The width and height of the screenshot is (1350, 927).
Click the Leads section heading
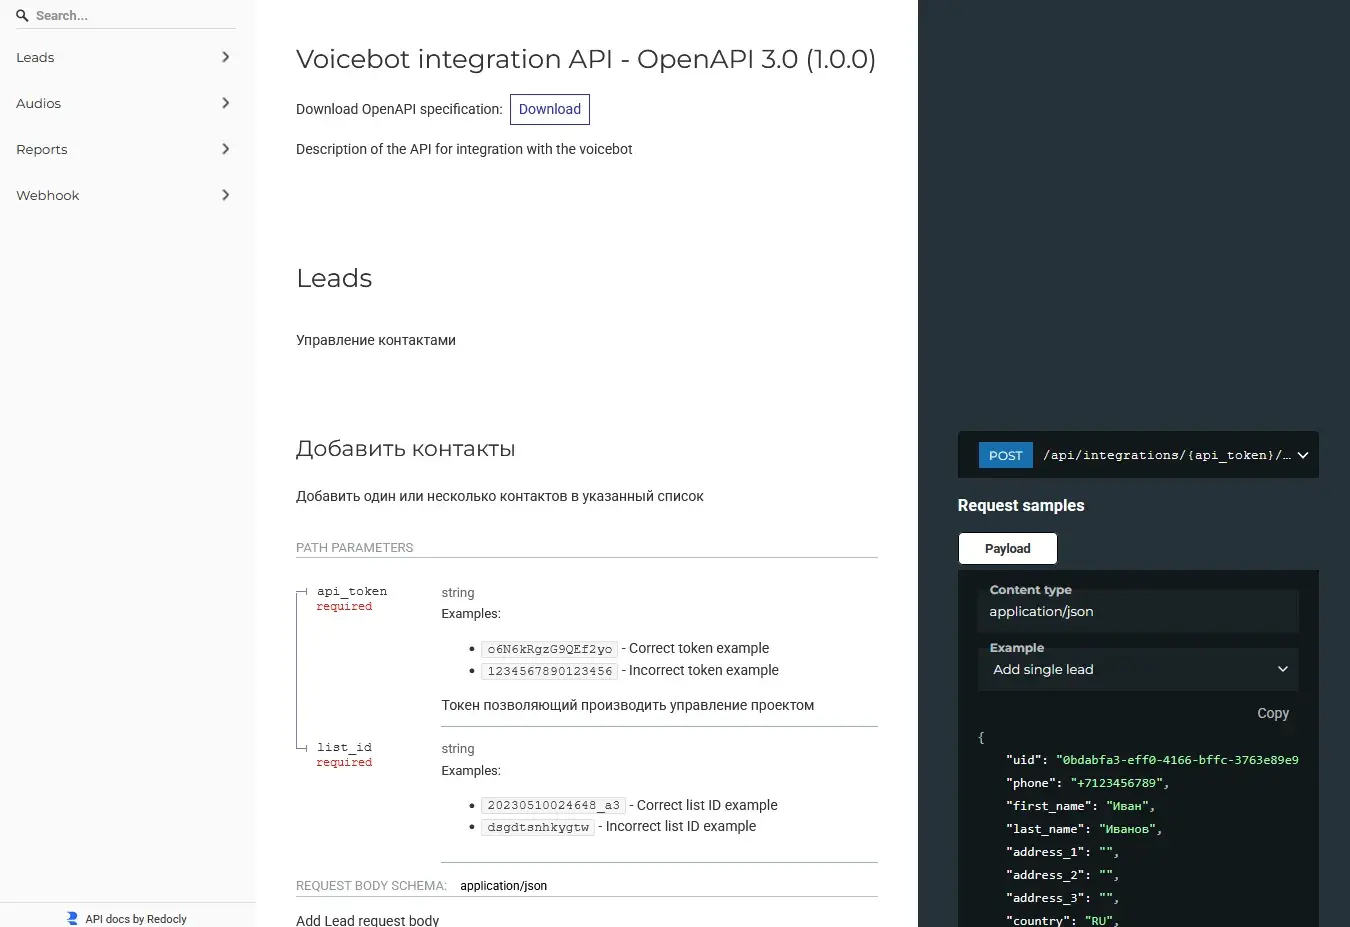334,278
